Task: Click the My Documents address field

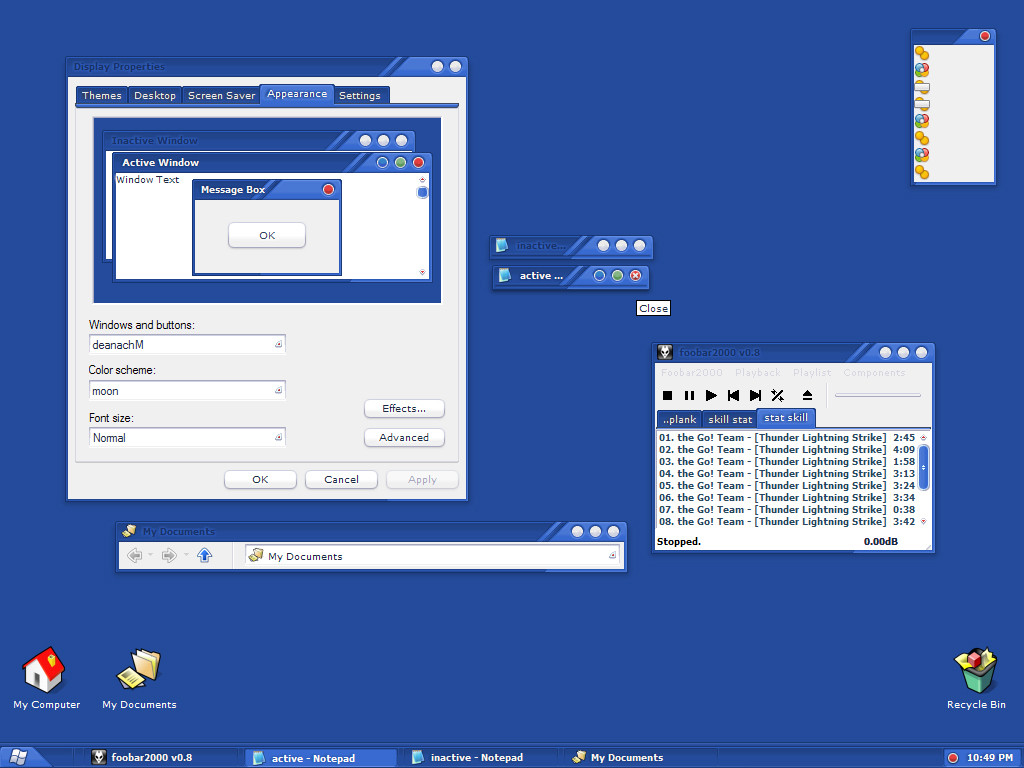Action: click(432, 556)
